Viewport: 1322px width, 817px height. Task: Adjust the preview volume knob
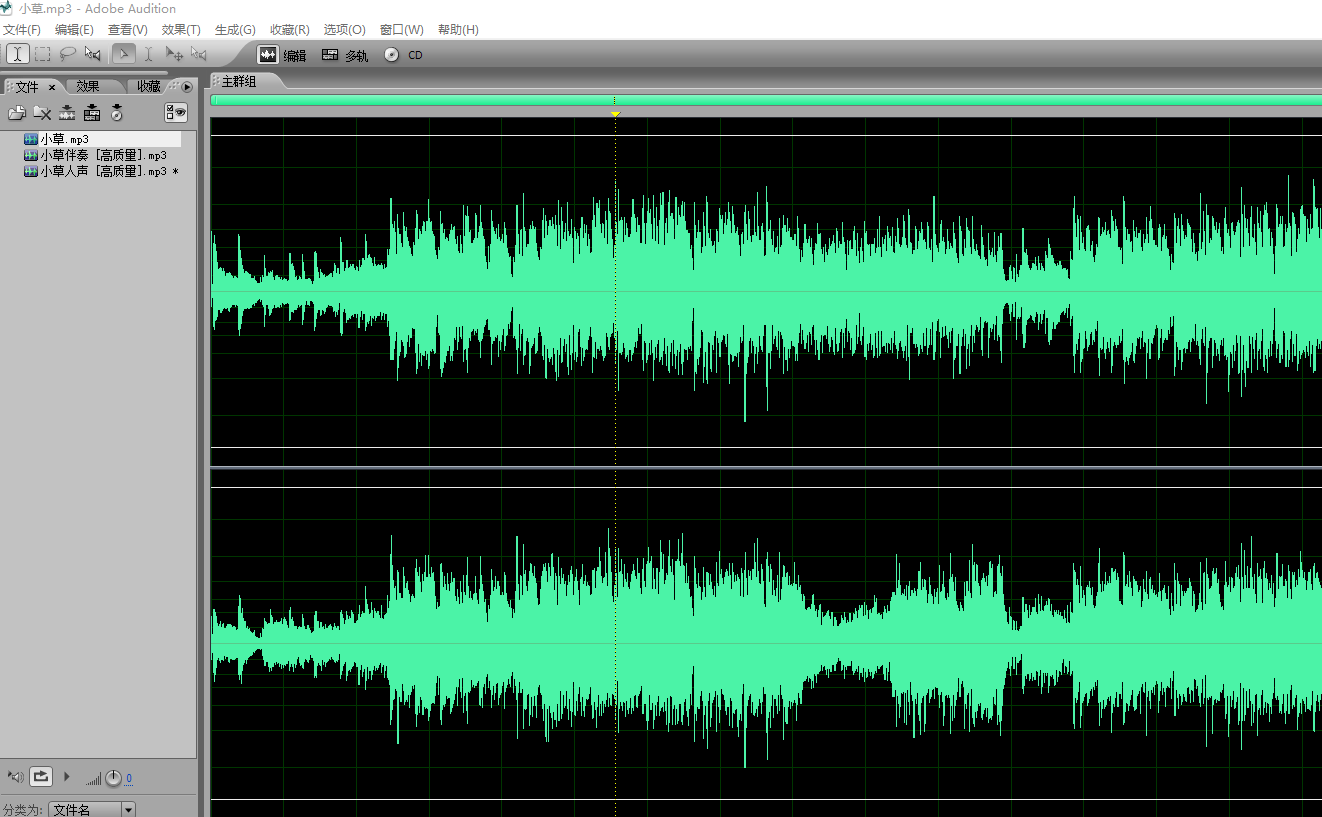113,778
